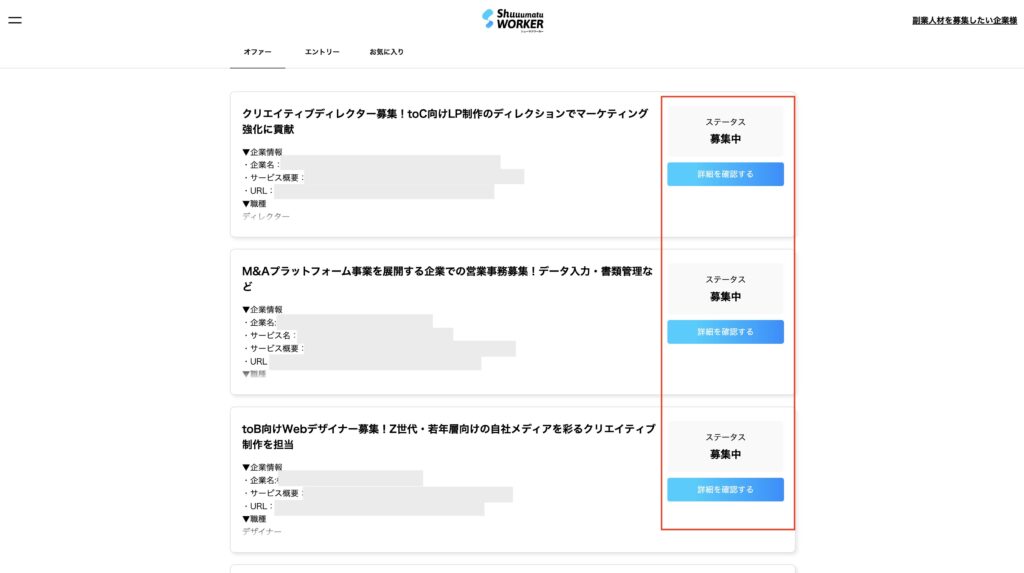Click the Shuumatu Worker logo
This screenshot has height=573, width=1024.
pyautogui.click(x=513, y=20)
